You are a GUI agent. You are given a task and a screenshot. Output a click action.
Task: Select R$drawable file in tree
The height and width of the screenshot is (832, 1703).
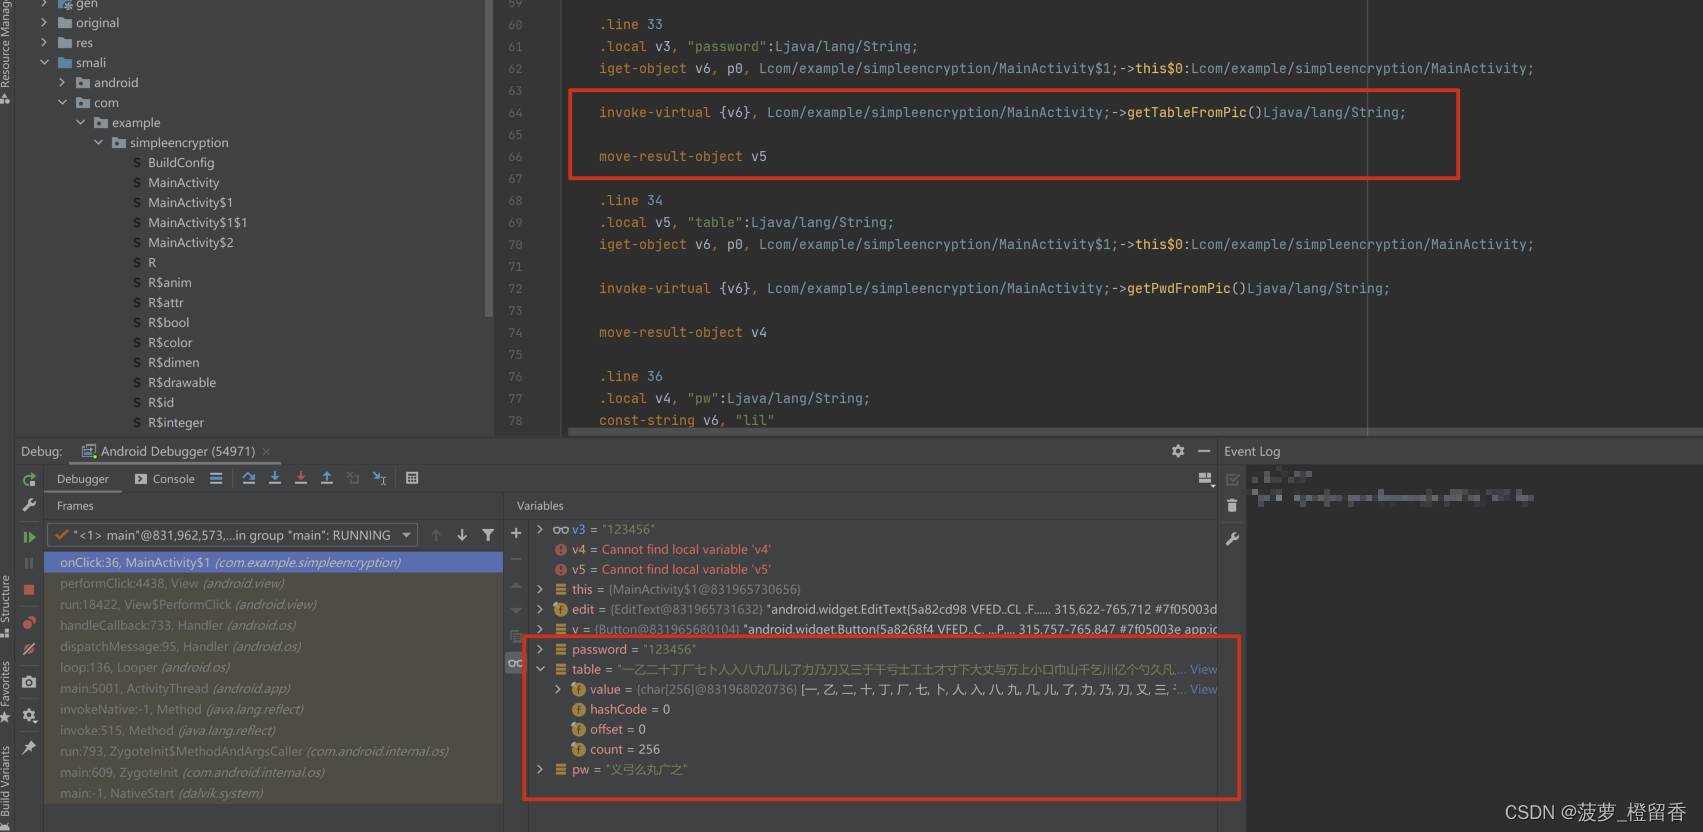click(x=181, y=382)
